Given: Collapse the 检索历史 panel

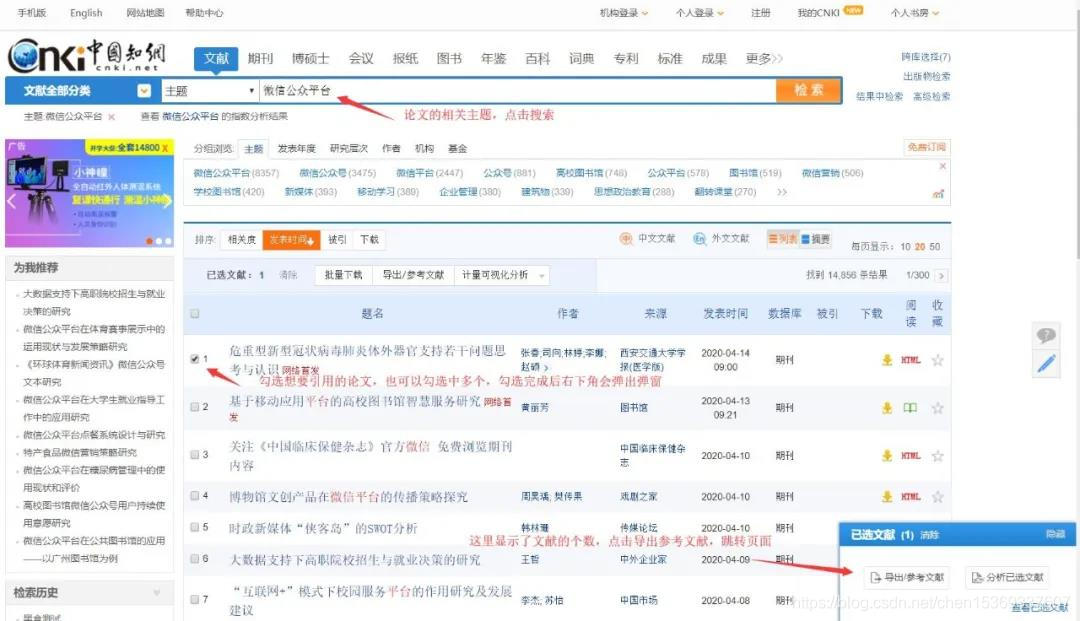Looking at the screenshot, I should pos(157,593).
